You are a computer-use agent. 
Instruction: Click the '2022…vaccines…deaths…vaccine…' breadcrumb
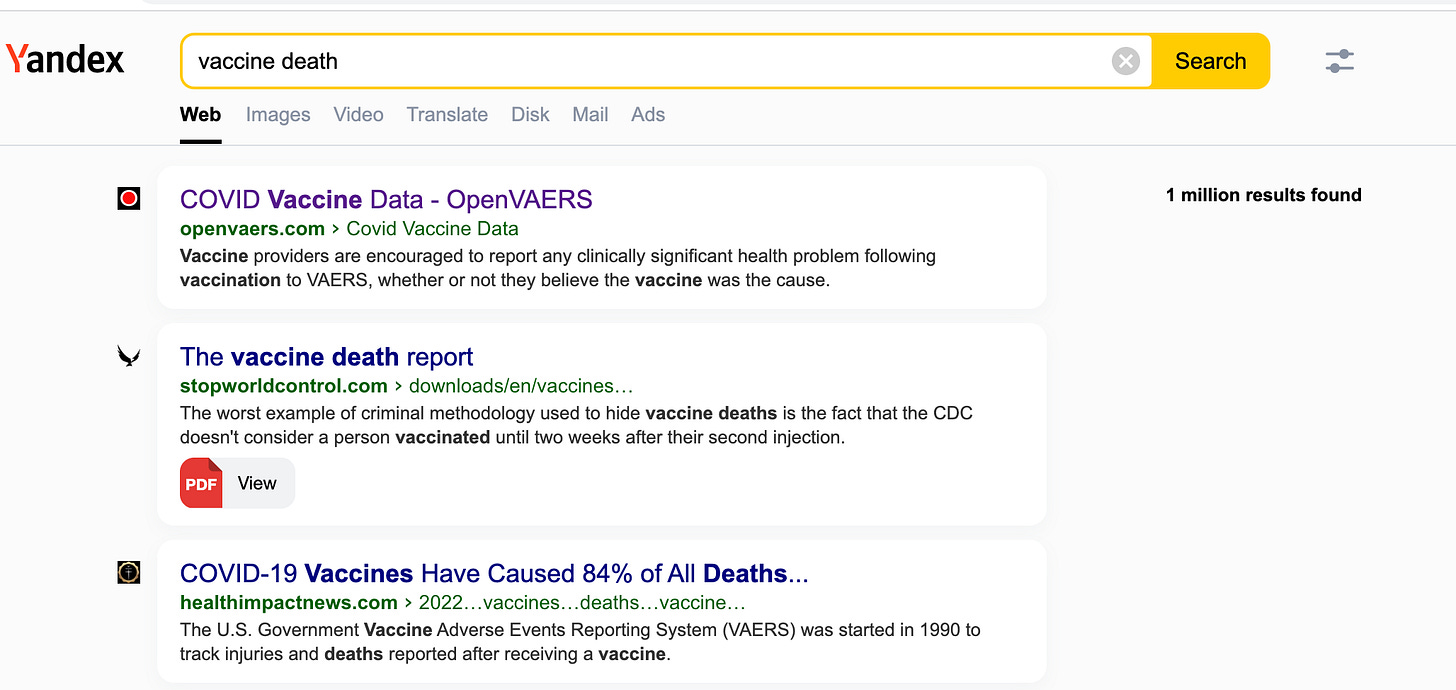[582, 603]
